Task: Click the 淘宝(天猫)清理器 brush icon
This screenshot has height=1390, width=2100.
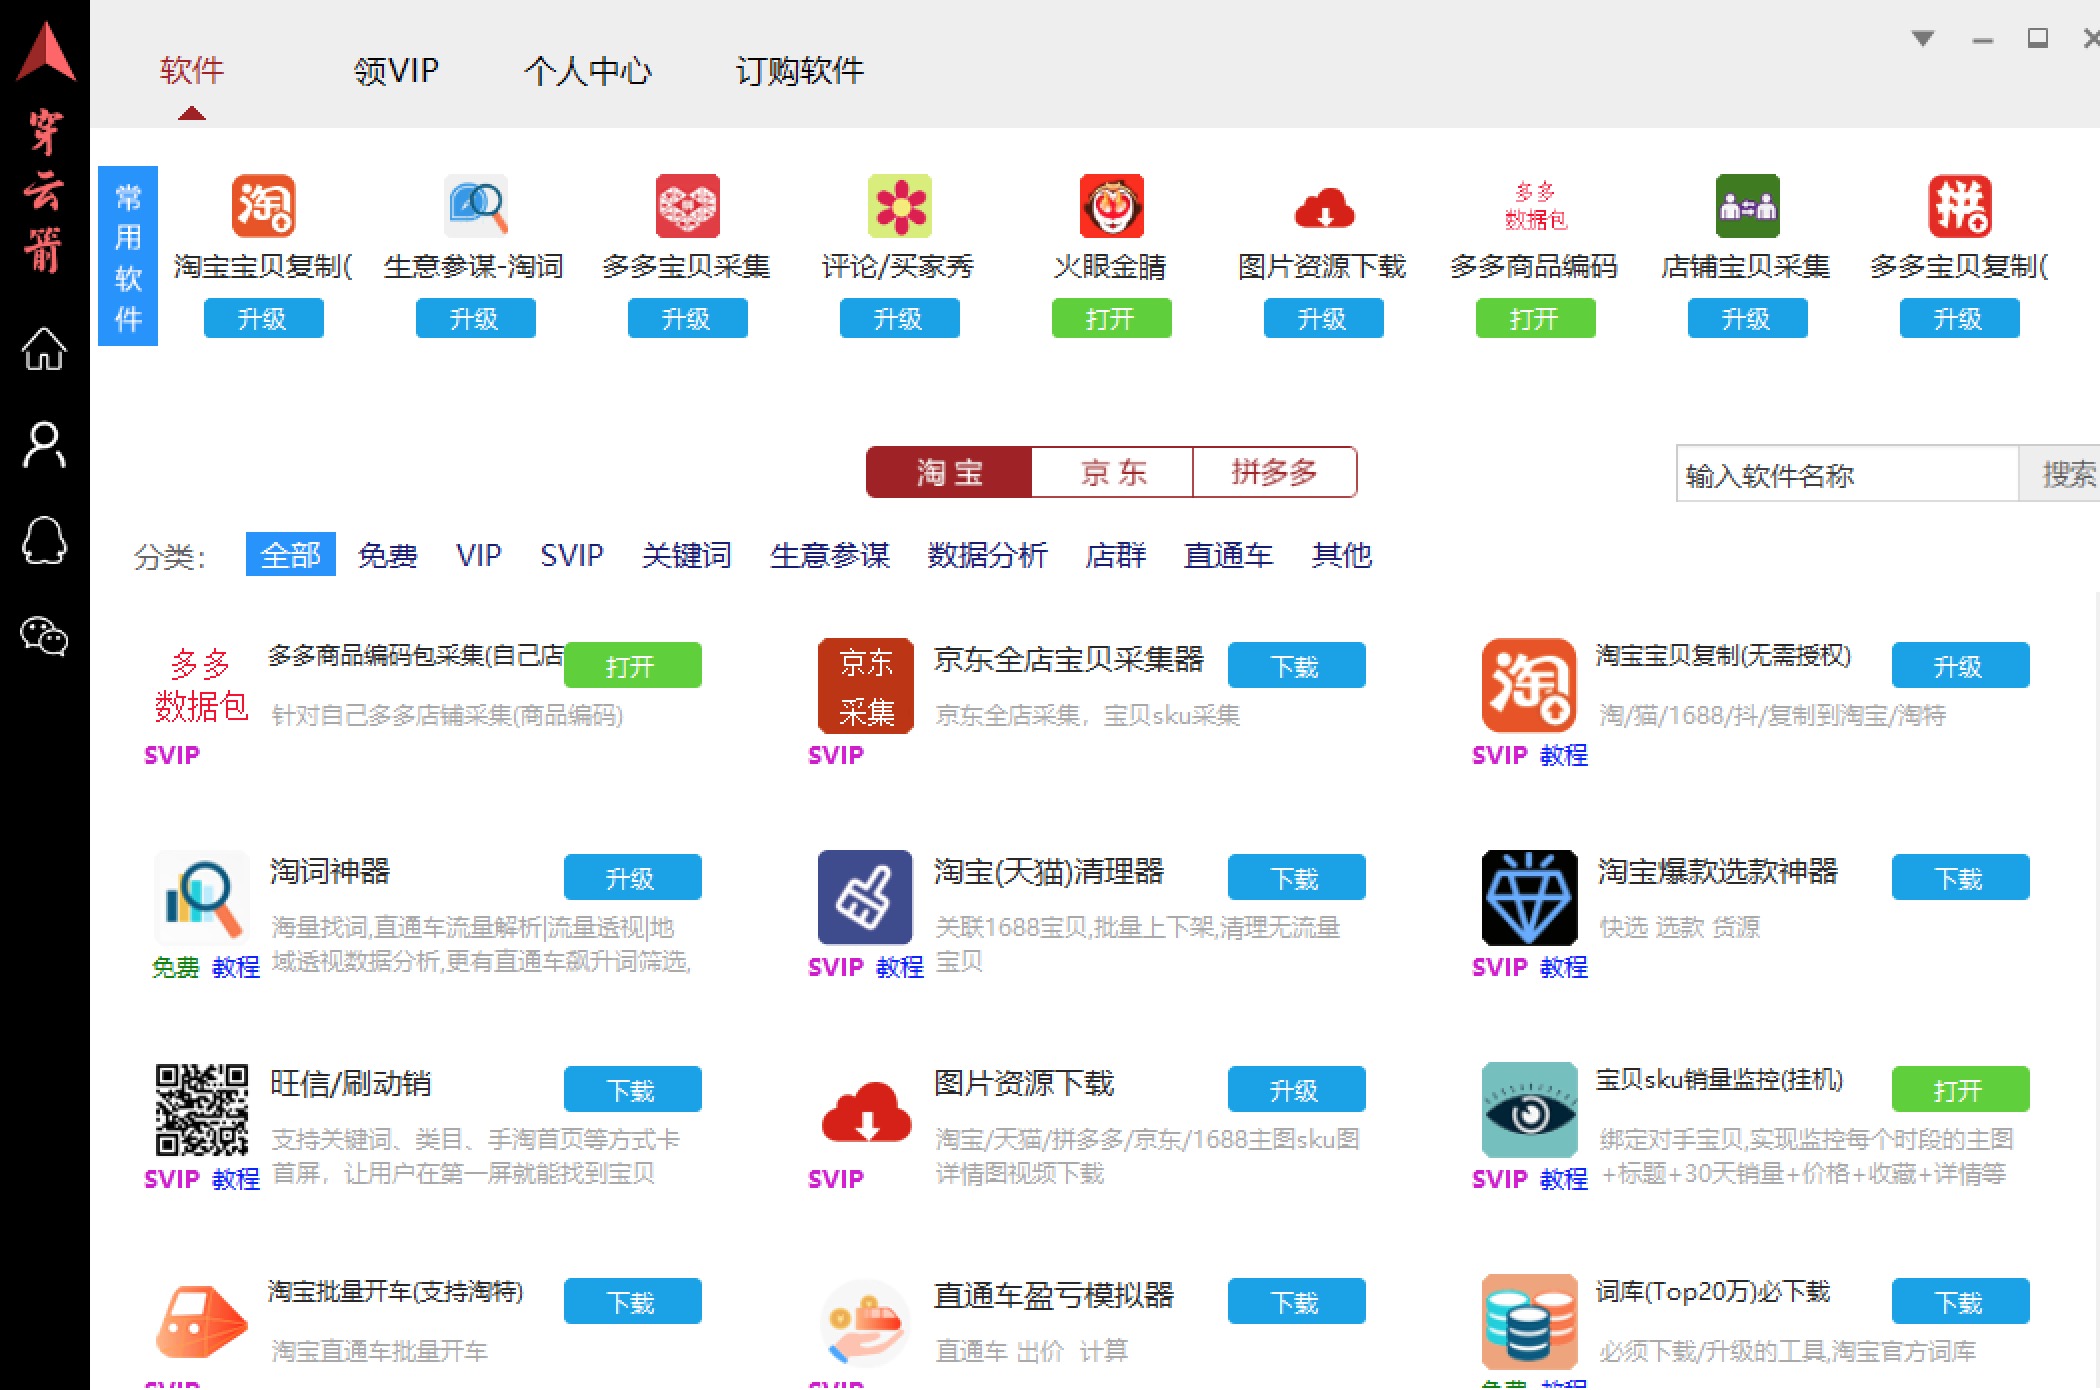Action: click(866, 898)
